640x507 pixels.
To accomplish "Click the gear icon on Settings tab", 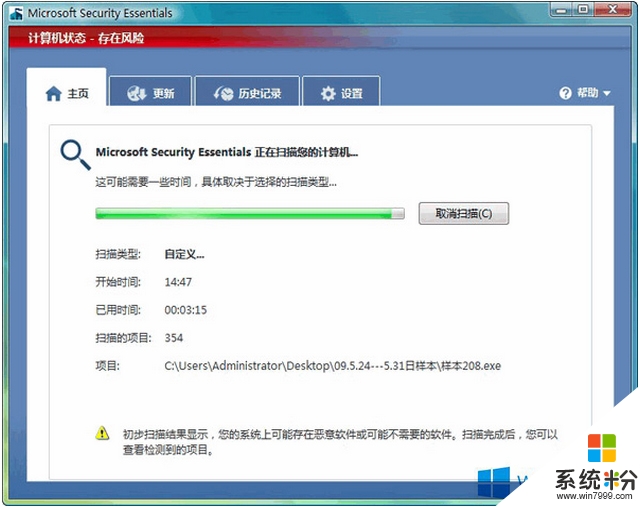I will [x=328, y=93].
